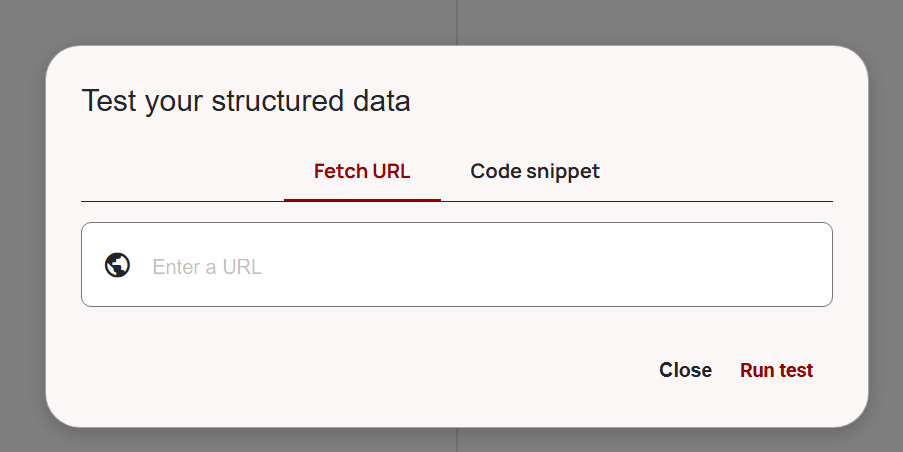Focus the URL text box placeholder text

[207, 267]
